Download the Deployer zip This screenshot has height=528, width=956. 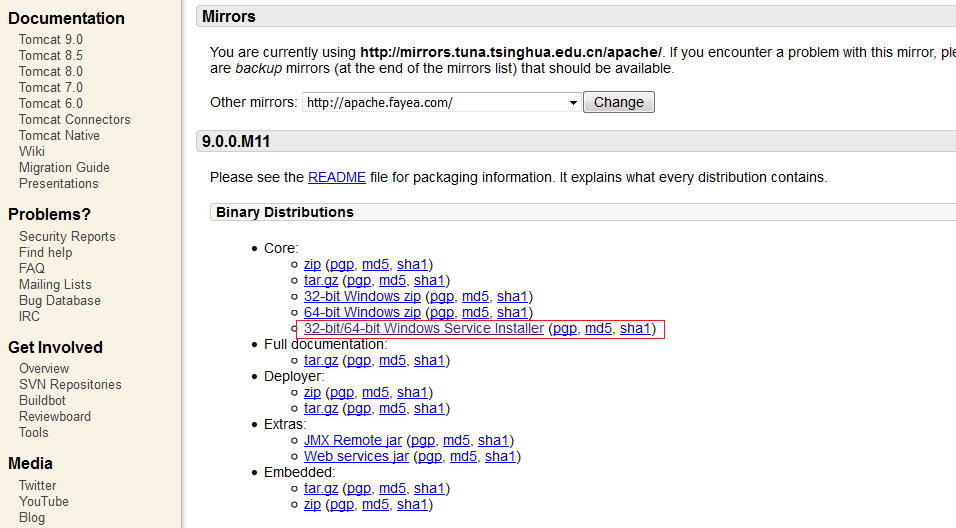(312, 393)
